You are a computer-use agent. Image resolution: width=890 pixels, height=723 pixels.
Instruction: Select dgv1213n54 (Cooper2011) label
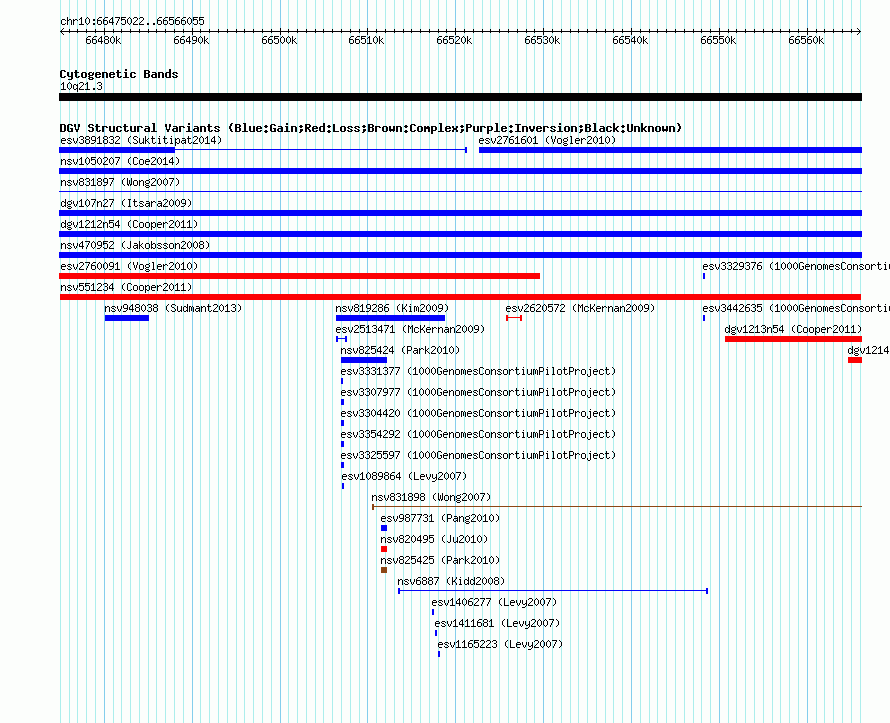pos(793,329)
